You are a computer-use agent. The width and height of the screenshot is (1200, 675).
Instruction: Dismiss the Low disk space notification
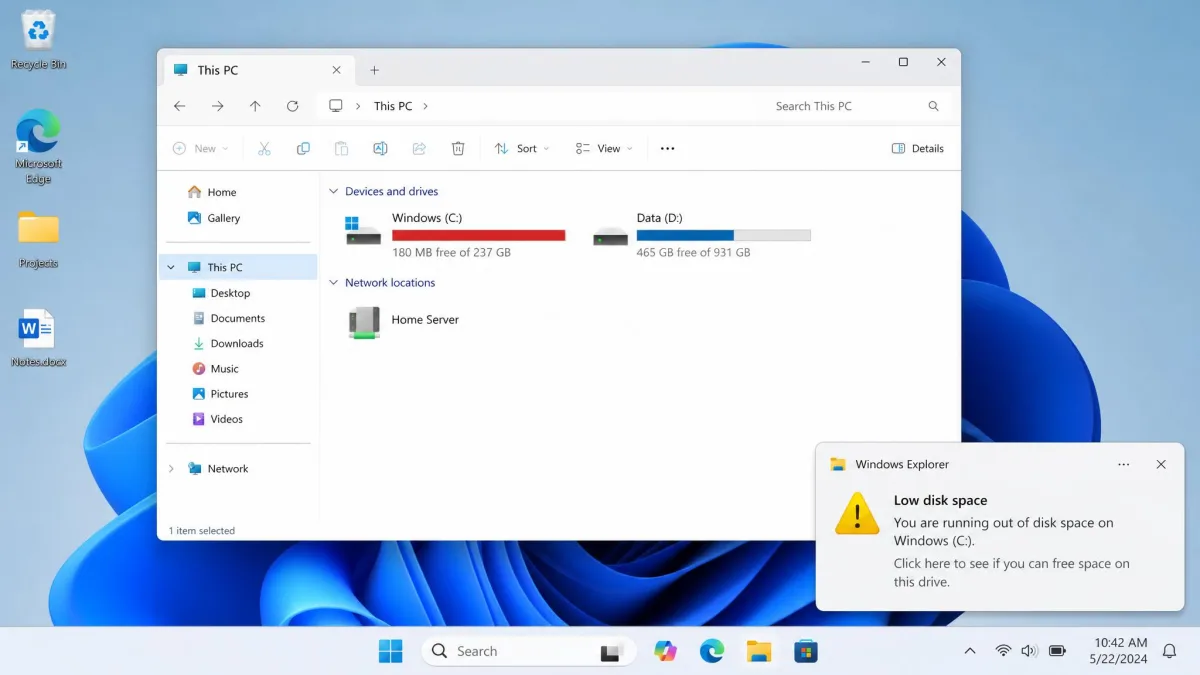pyautogui.click(x=1161, y=464)
